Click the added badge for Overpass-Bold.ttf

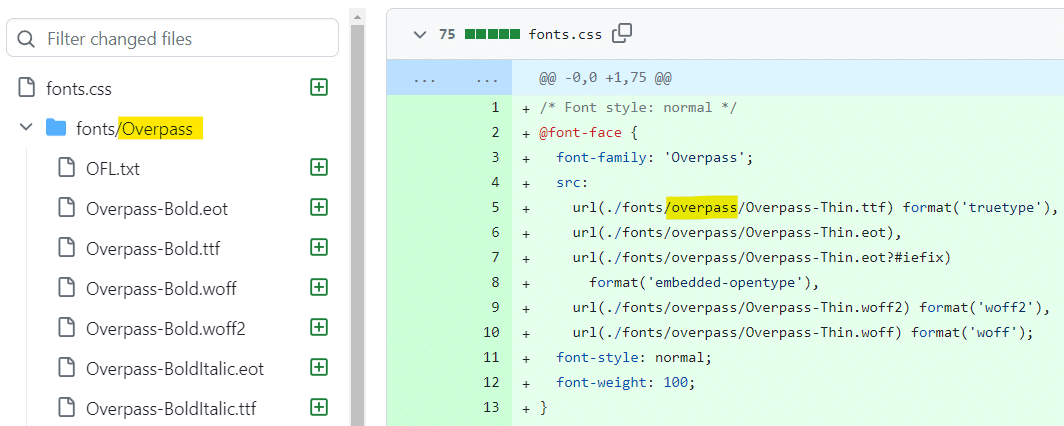pos(319,247)
